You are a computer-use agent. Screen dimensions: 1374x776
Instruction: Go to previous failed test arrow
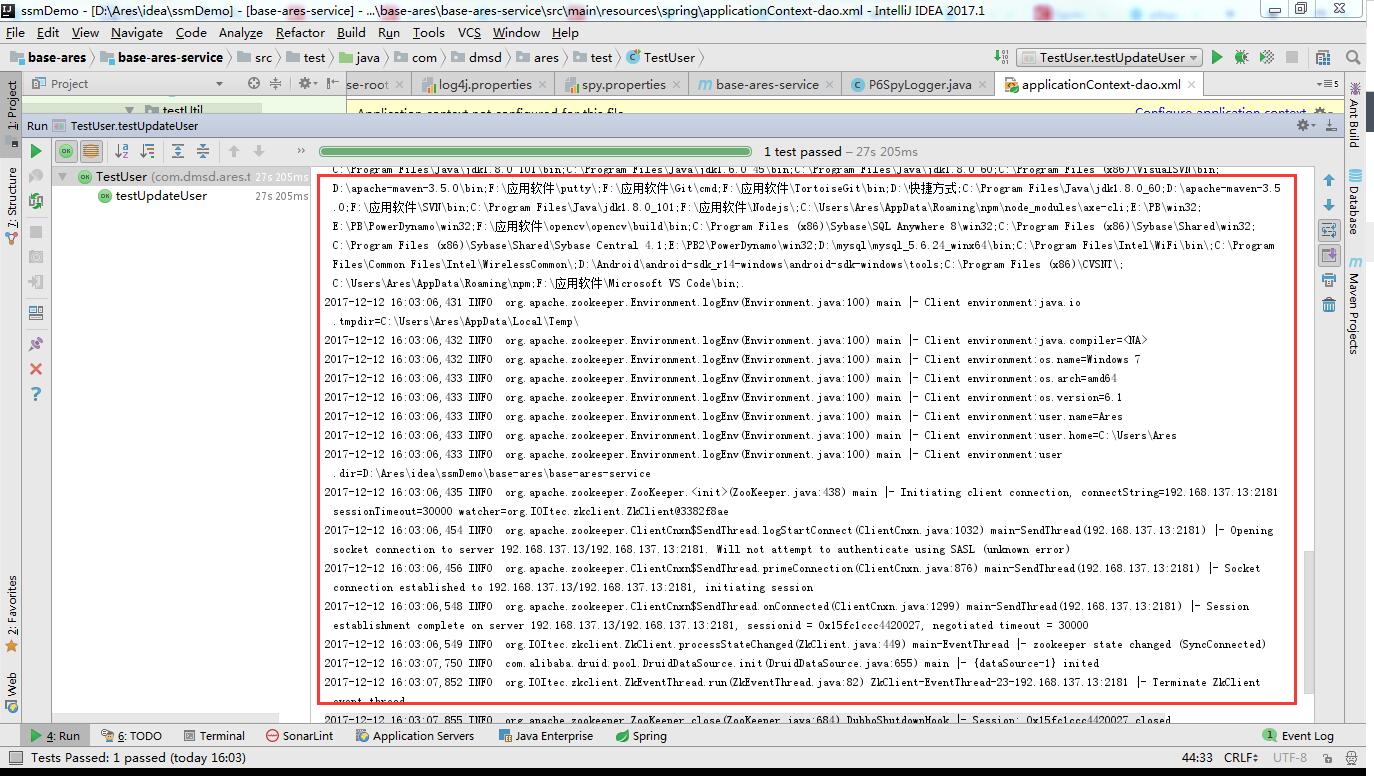point(234,151)
